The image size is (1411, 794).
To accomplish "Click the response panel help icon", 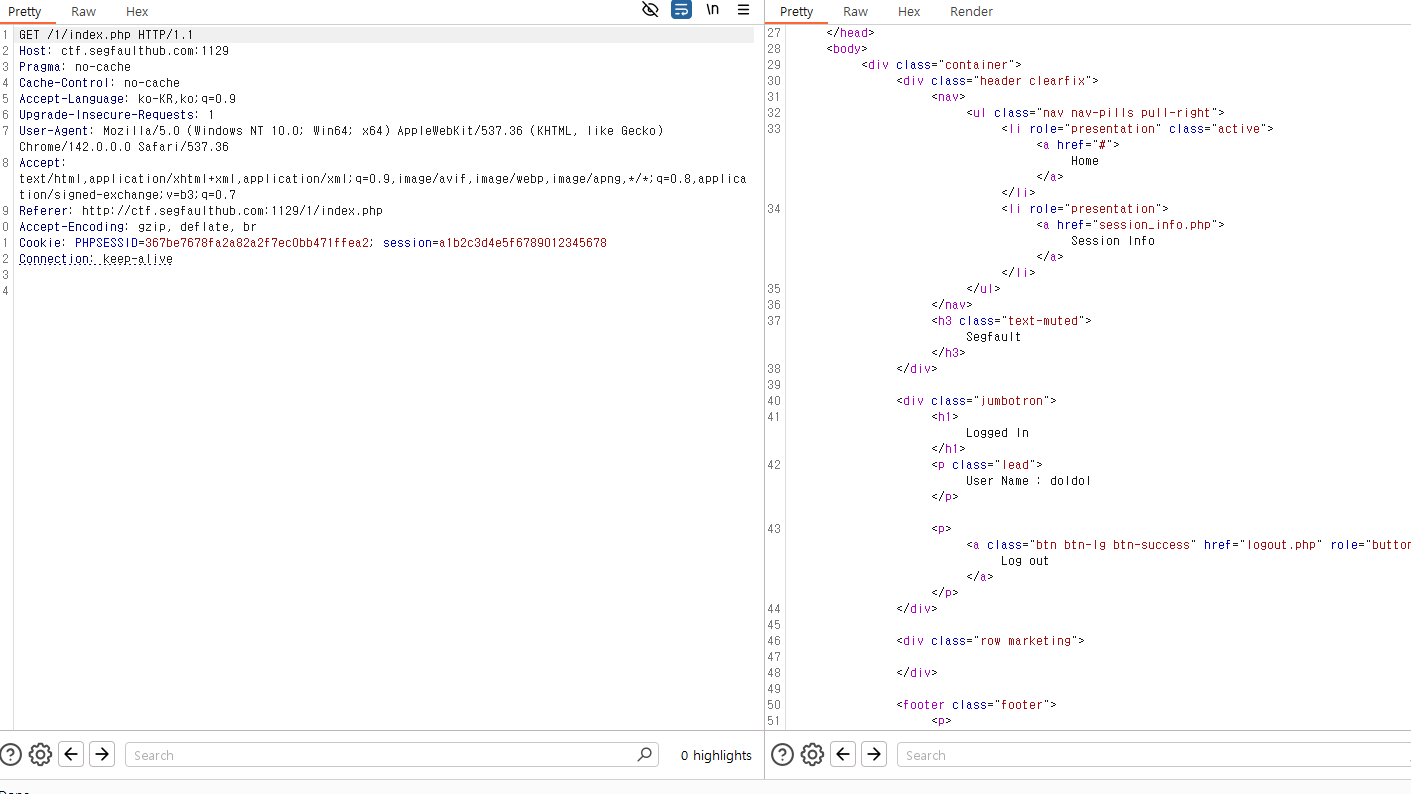I will tap(782, 755).
